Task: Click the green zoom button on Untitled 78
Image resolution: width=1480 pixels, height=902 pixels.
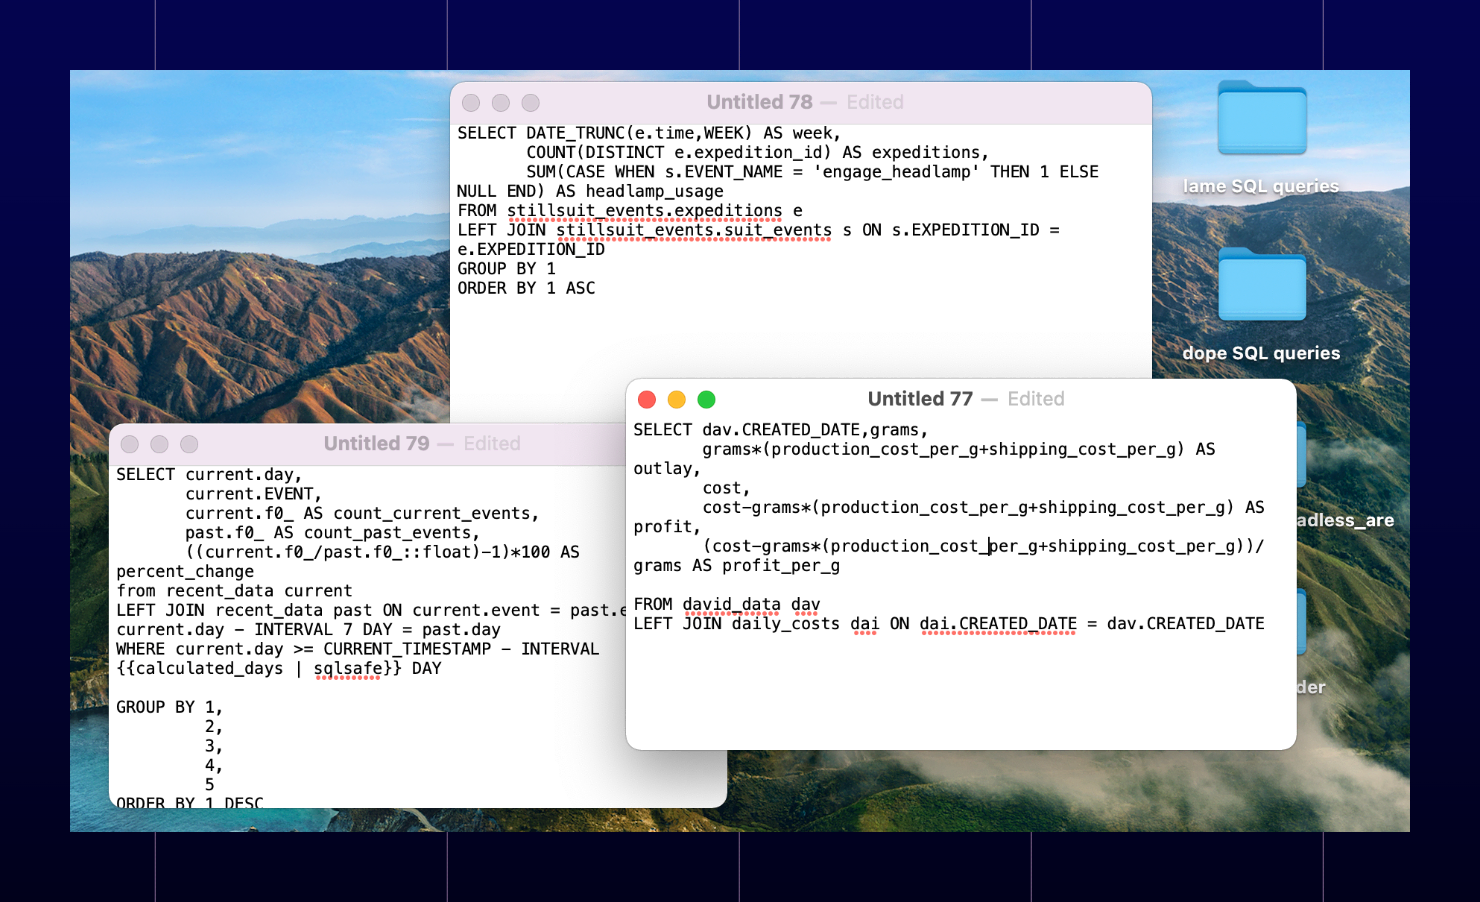Action: click(530, 102)
